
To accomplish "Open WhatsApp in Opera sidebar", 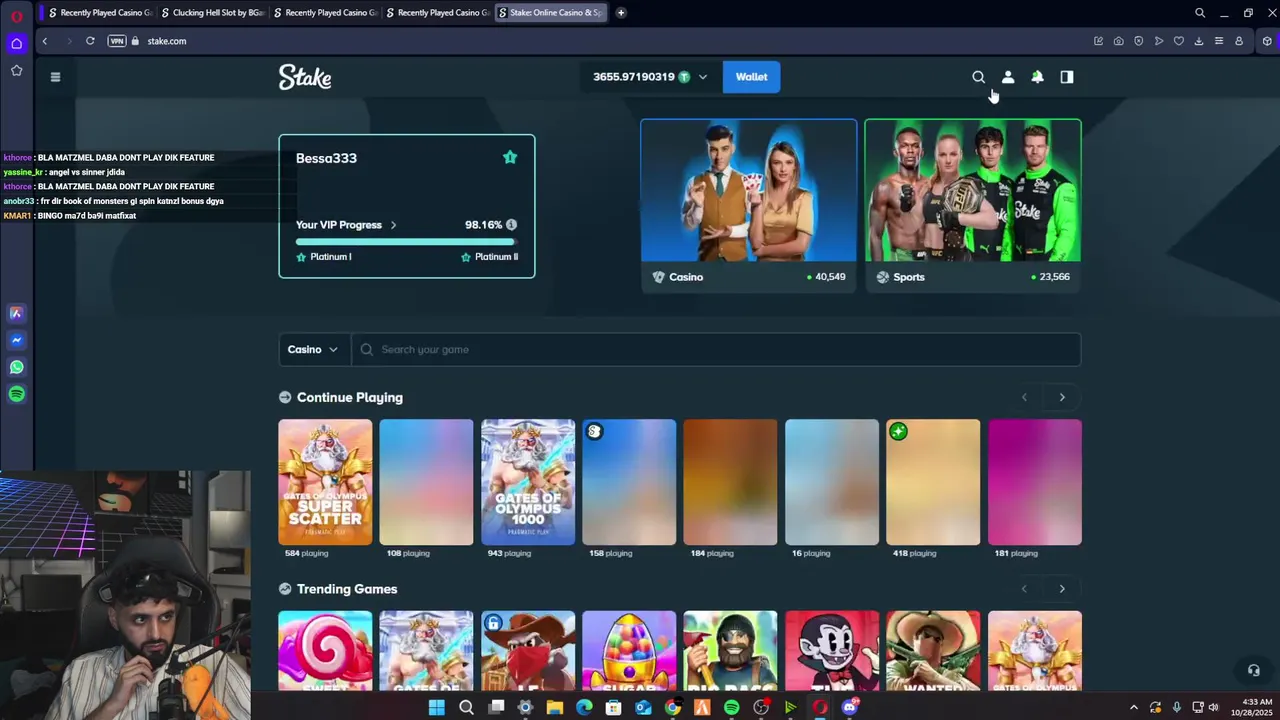I will coord(16,367).
